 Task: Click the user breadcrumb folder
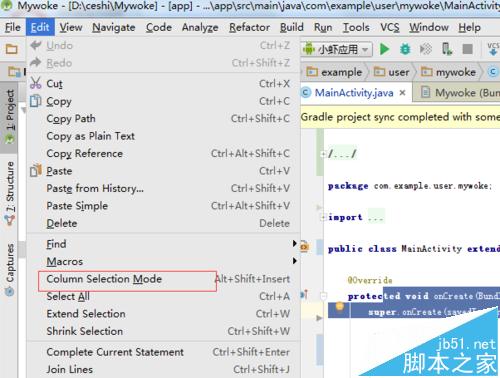pos(391,72)
